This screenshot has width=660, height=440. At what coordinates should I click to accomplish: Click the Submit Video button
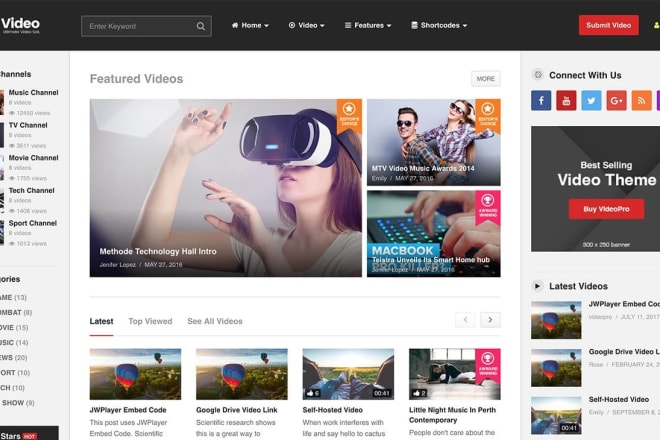click(608, 25)
